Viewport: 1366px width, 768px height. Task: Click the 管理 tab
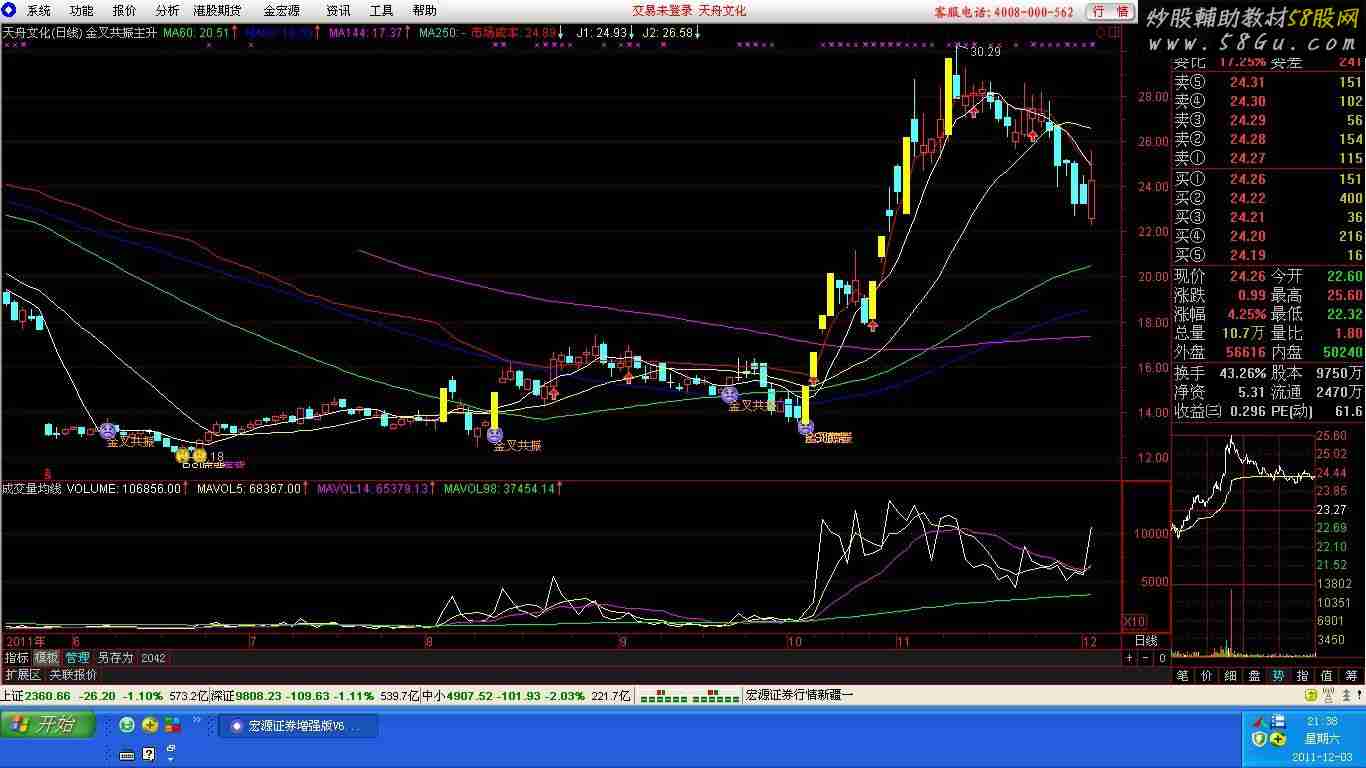pos(77,658)
